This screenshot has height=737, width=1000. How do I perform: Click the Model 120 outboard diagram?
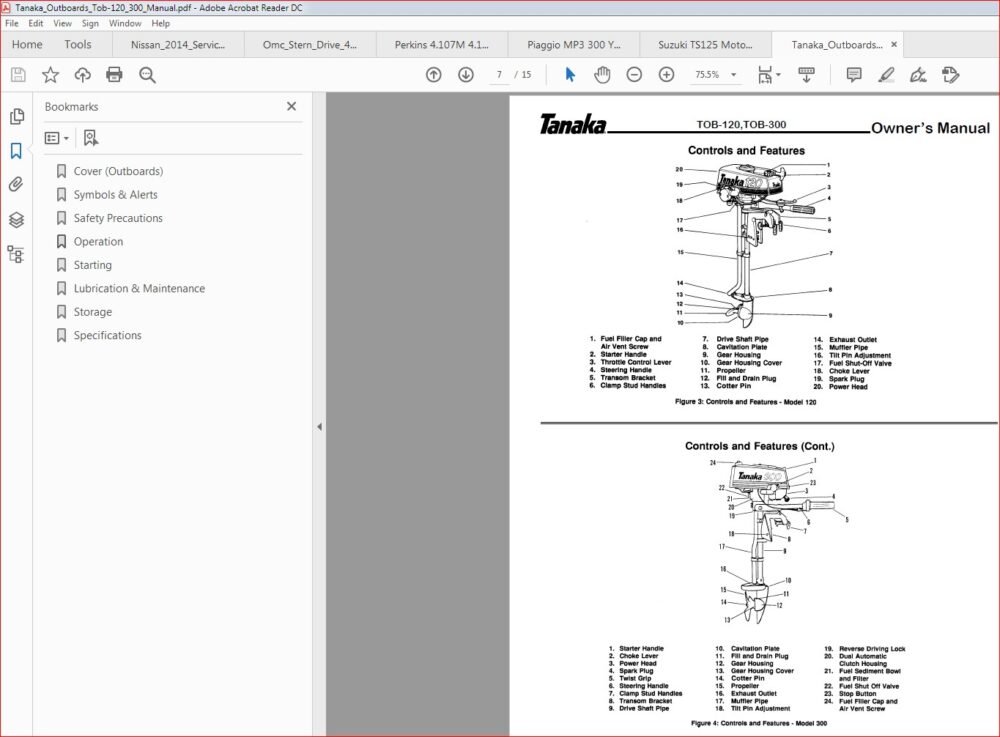pos(754,245)
